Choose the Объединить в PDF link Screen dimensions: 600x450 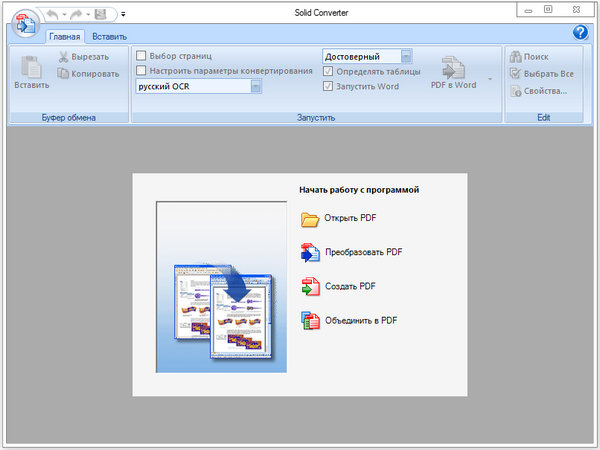coord(361,320)
